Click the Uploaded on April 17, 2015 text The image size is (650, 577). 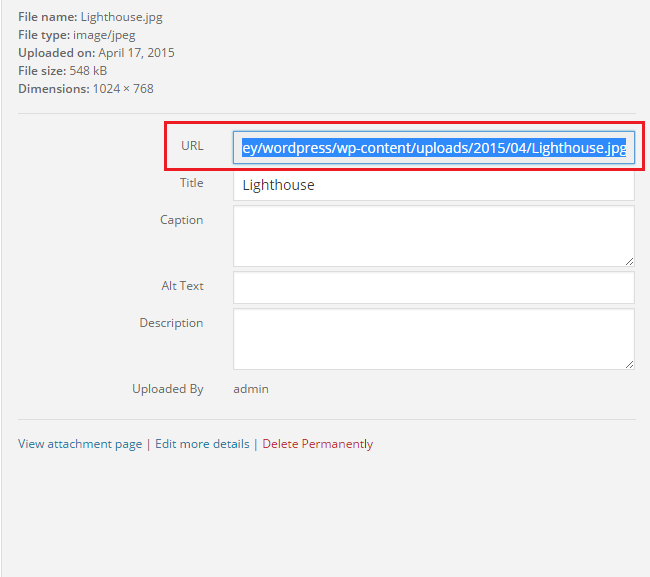(x=96, y=53)
